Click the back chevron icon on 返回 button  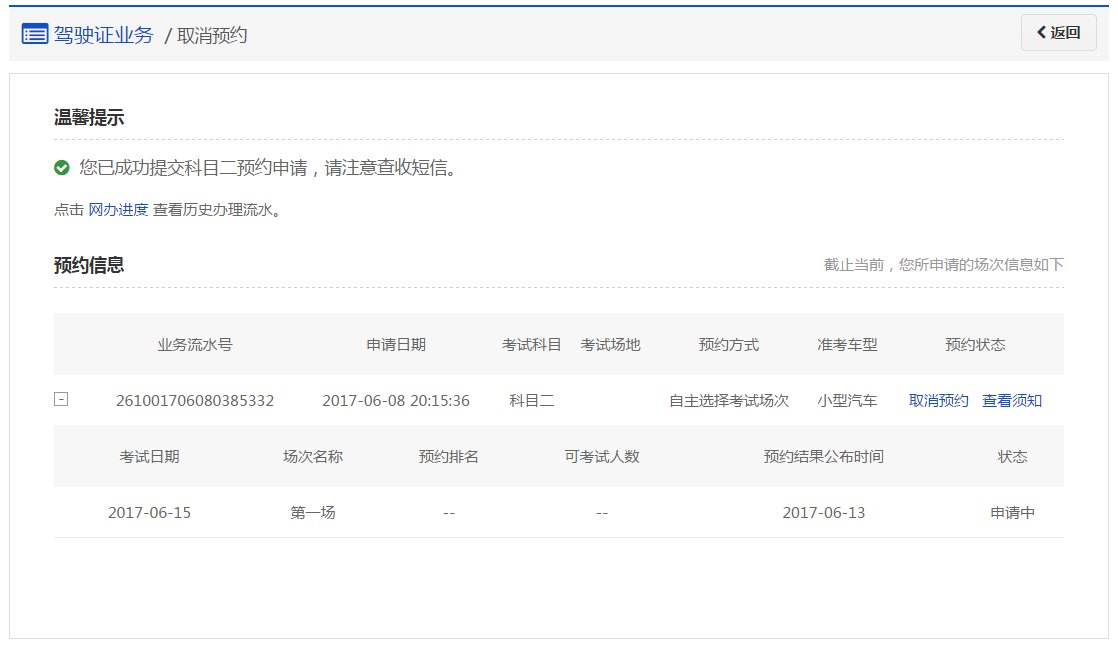coord(1040,33)
